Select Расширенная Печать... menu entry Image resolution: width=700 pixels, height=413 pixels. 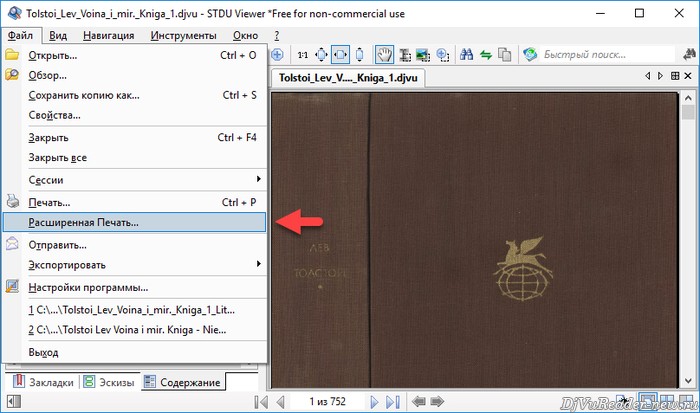pos(134,222)
